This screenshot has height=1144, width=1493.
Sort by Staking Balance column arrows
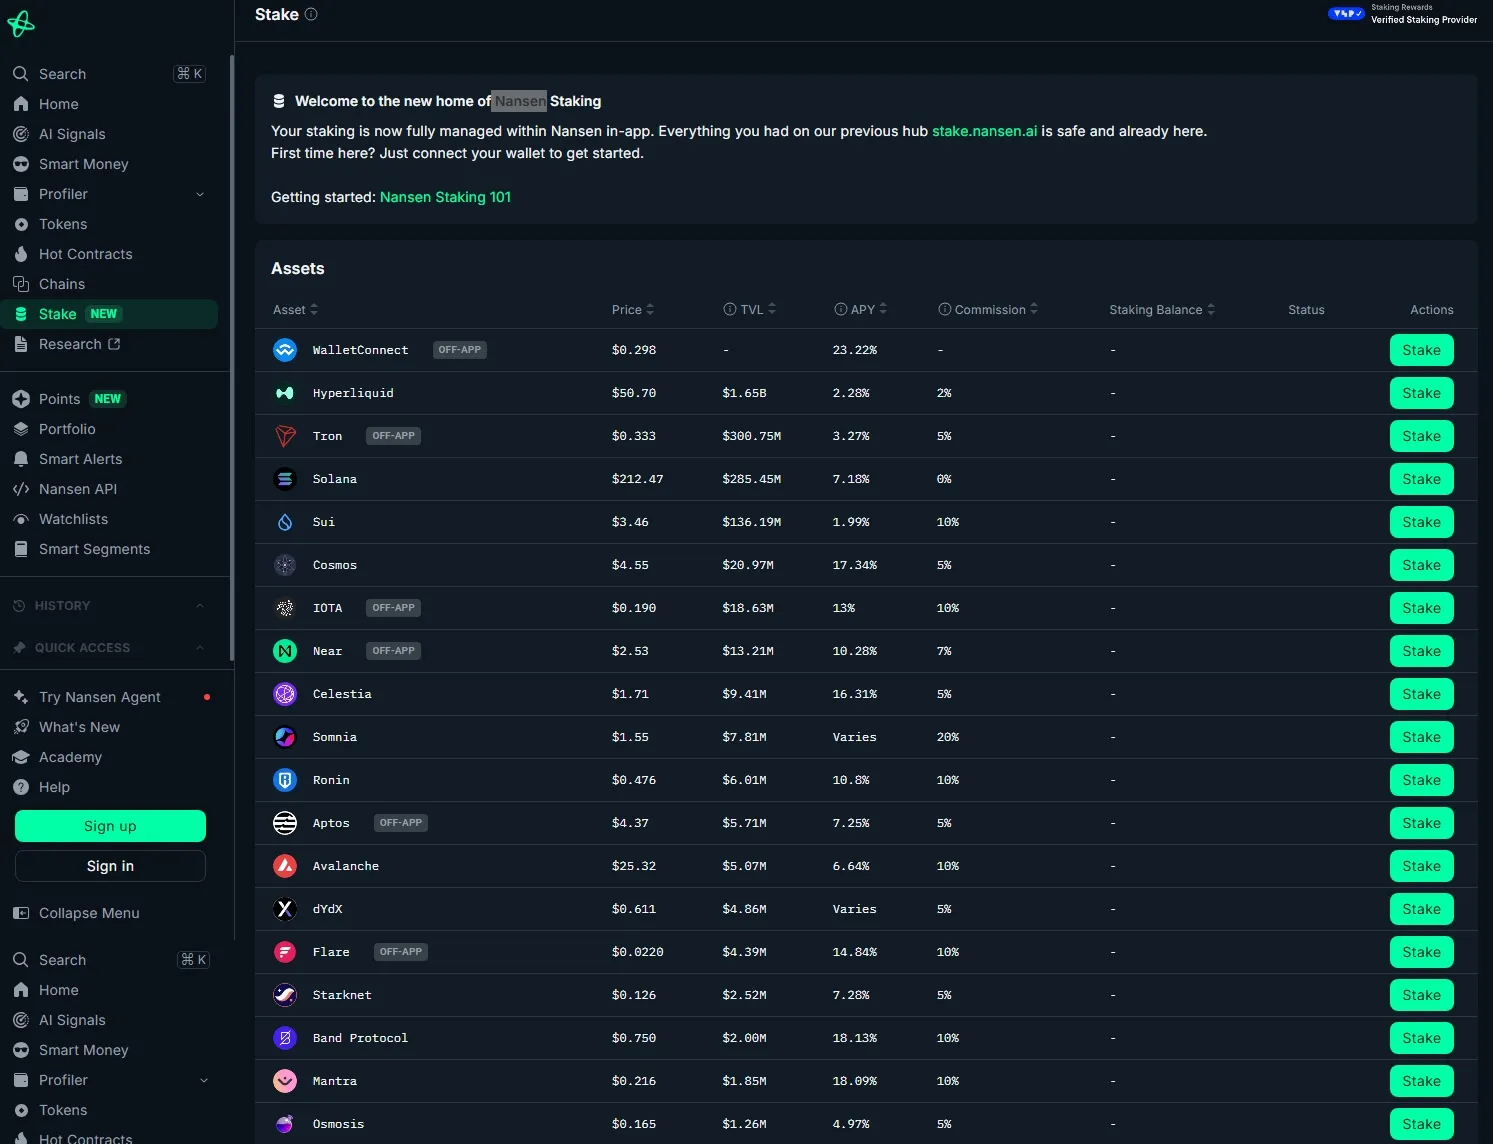(x=1211, y=310)
